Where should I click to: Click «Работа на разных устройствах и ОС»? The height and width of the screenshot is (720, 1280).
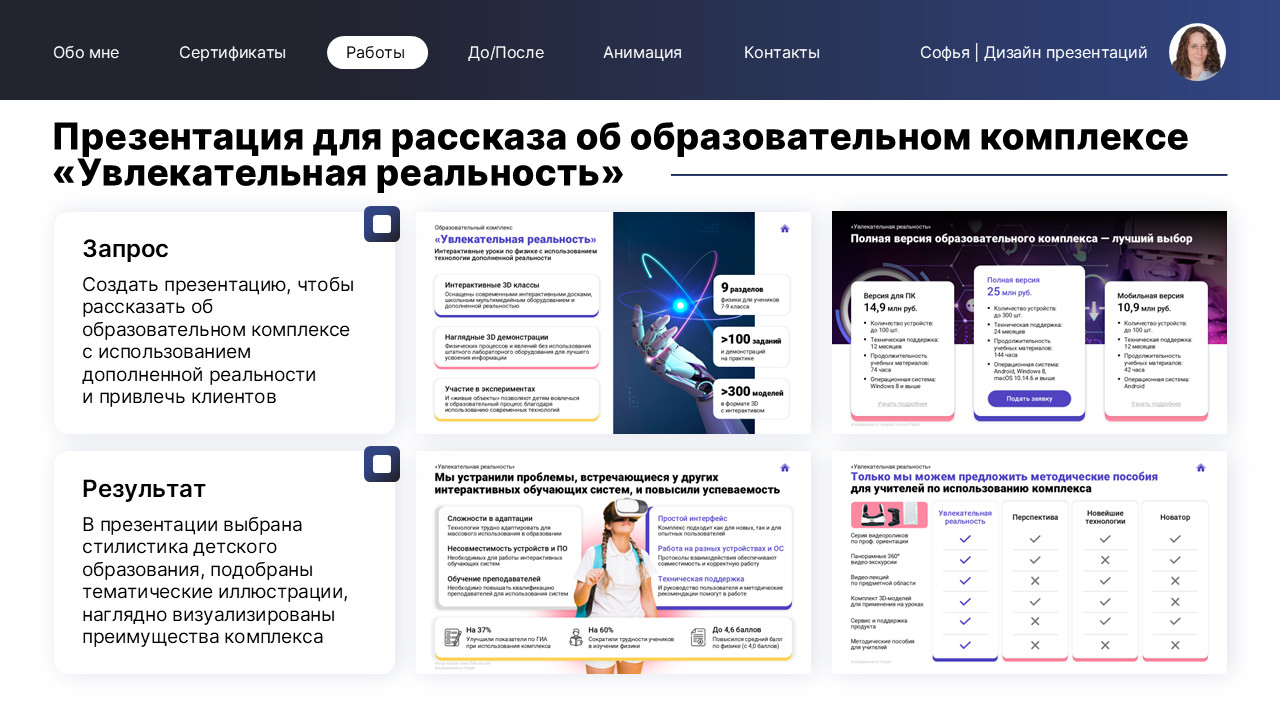[x=721, y=548]
